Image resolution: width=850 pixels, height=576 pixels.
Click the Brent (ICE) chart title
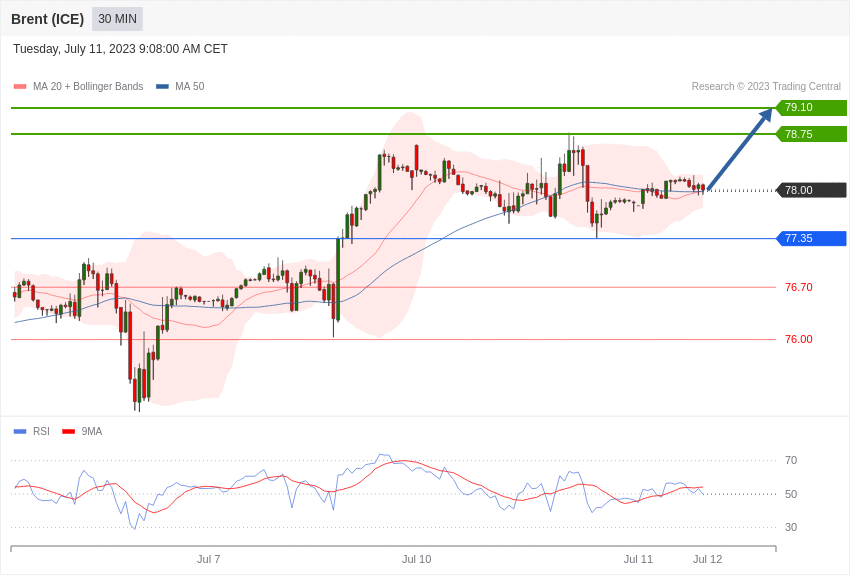[x=48, y=19]
